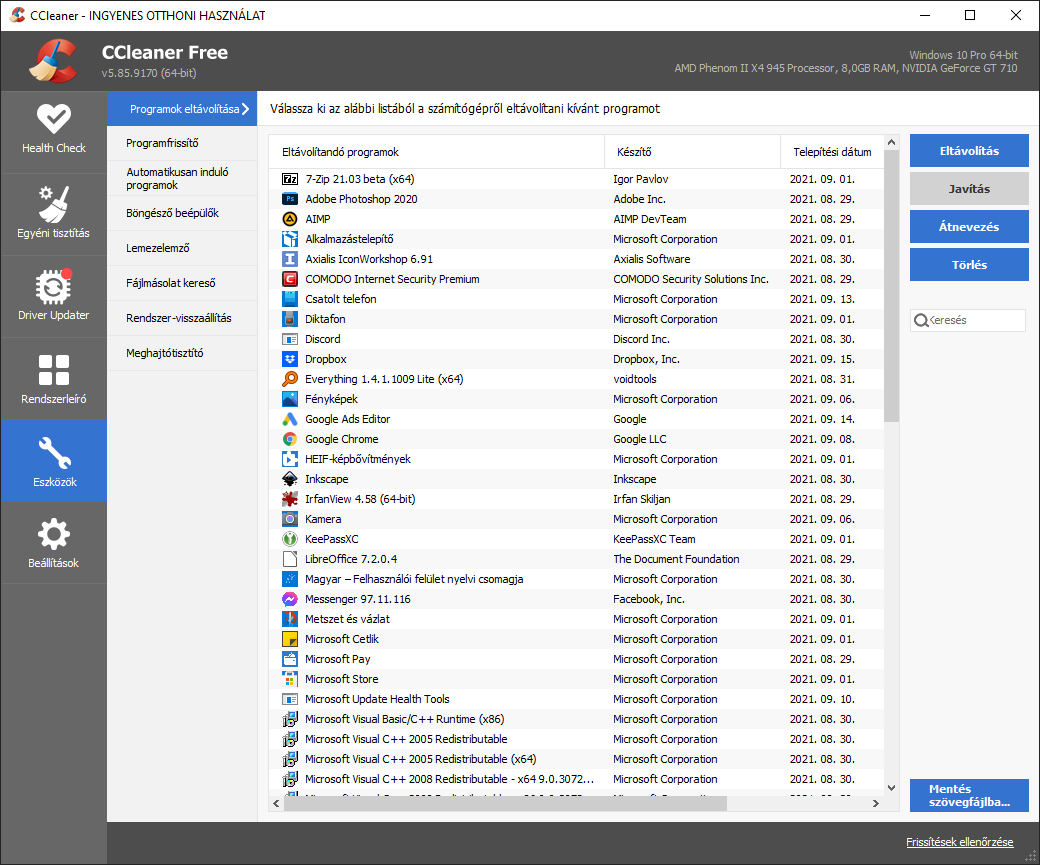Click Frissítések ellenőrzése link

960,842
